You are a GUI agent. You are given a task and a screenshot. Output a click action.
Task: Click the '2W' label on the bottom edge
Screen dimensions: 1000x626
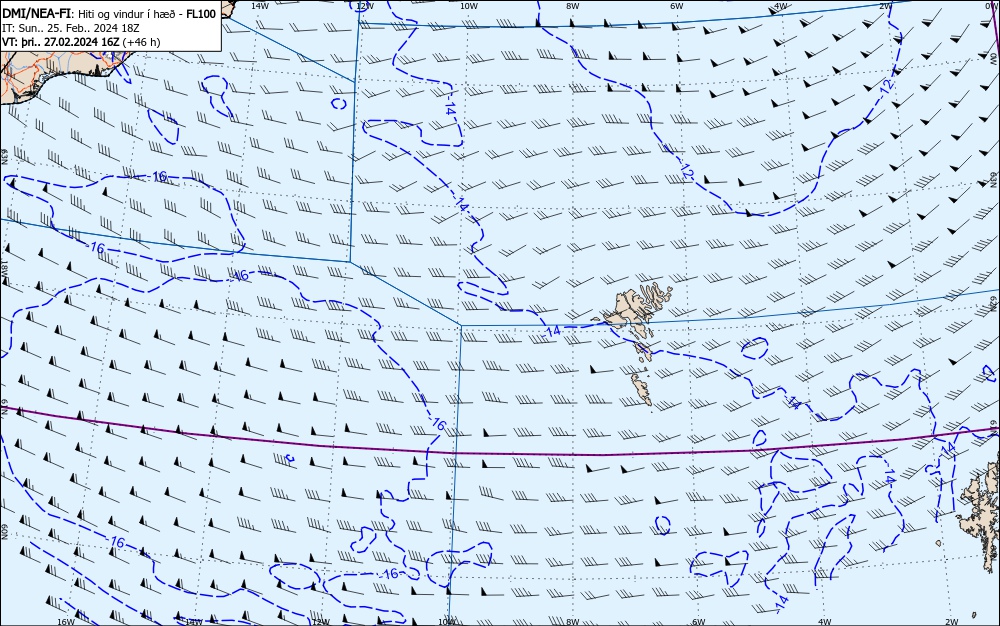(x=952, y=622)
